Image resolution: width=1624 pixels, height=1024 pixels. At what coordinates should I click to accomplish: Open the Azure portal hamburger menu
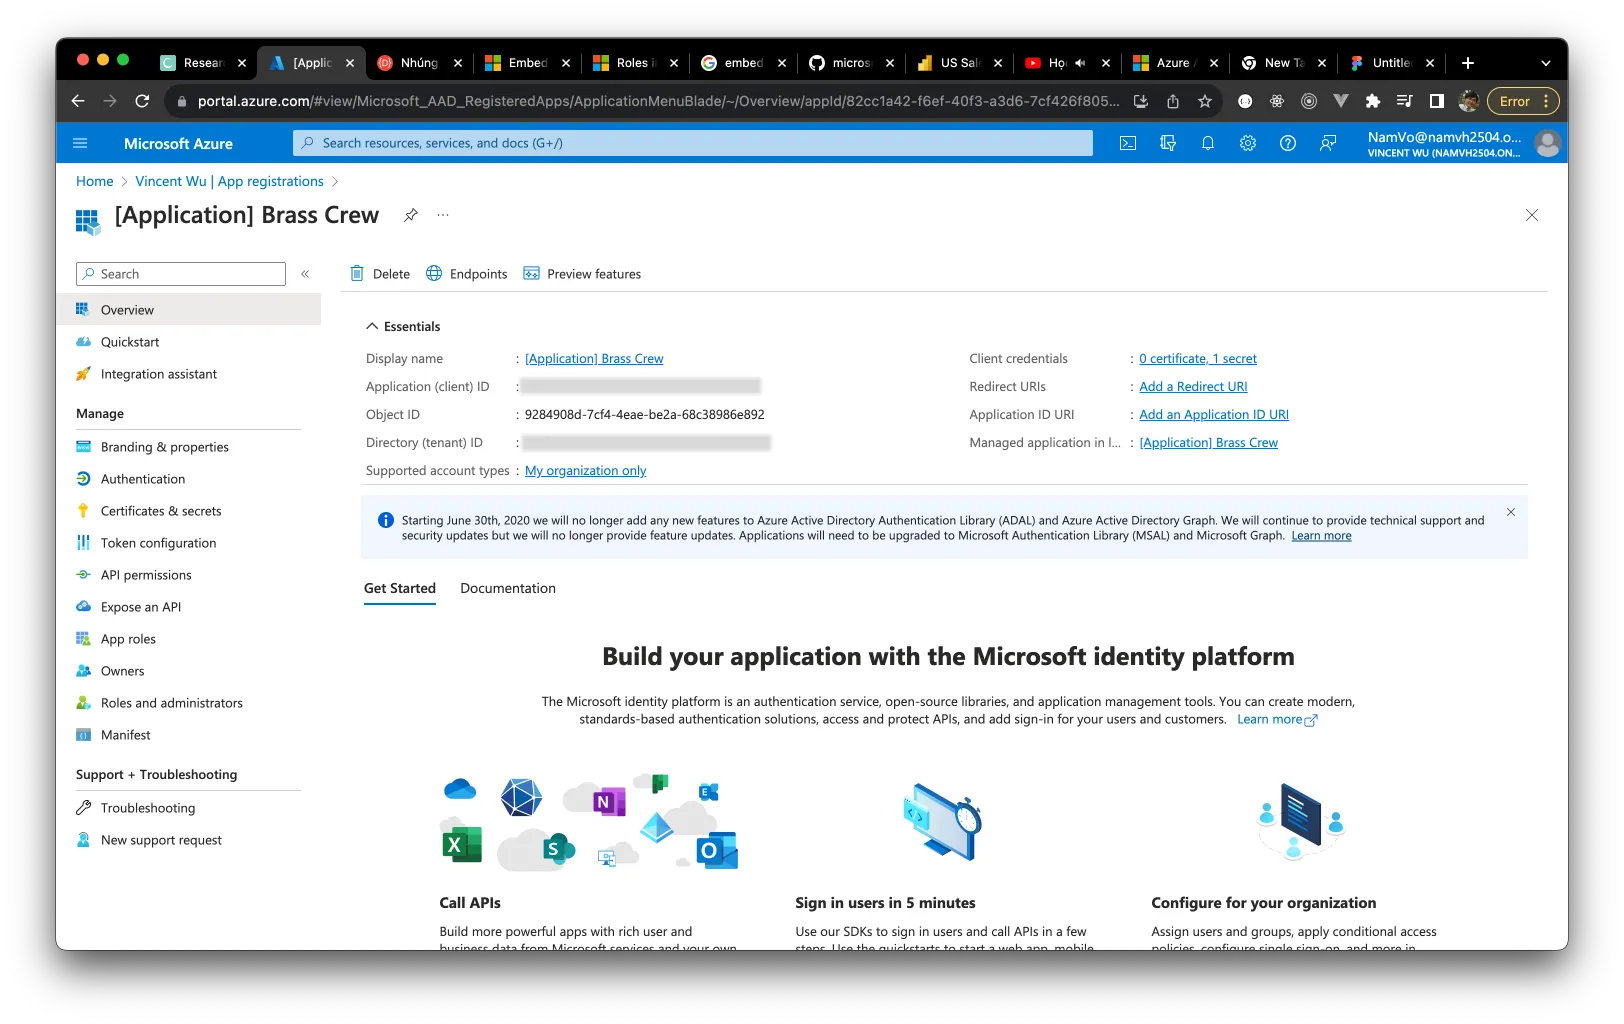click(x=80, y=143)
